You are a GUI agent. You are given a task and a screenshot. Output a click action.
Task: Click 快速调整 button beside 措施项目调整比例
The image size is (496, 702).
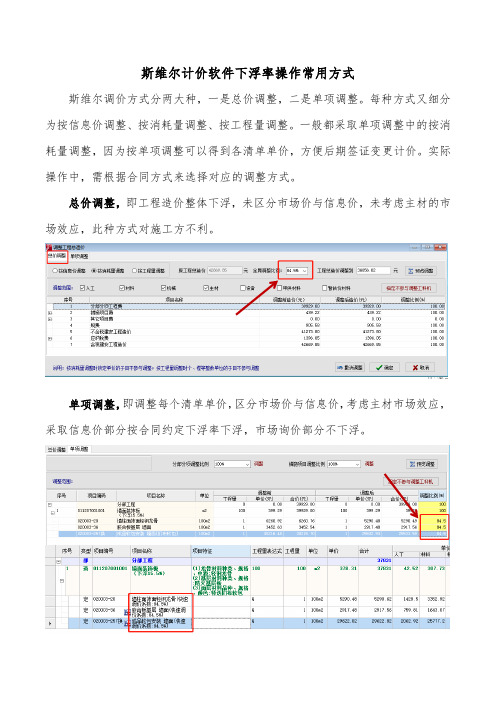pyautogui.click(x=422, y=464)
